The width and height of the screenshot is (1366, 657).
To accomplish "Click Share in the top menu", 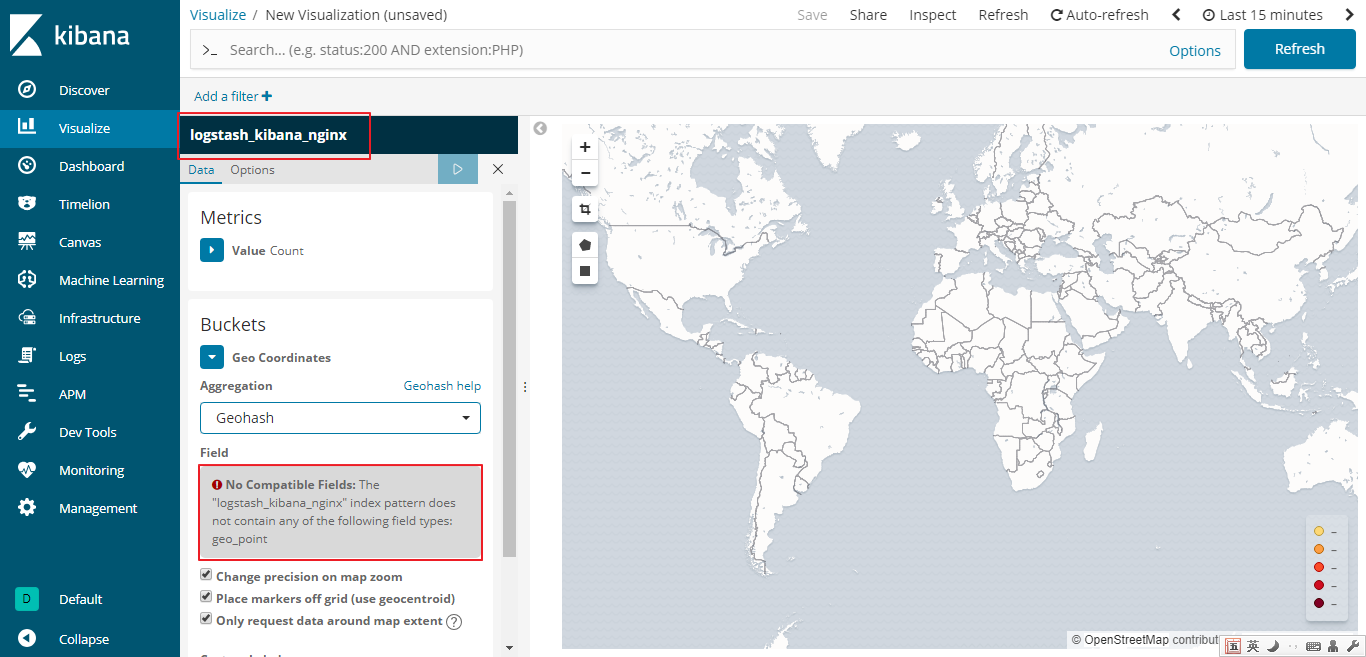I will [868, 15].
